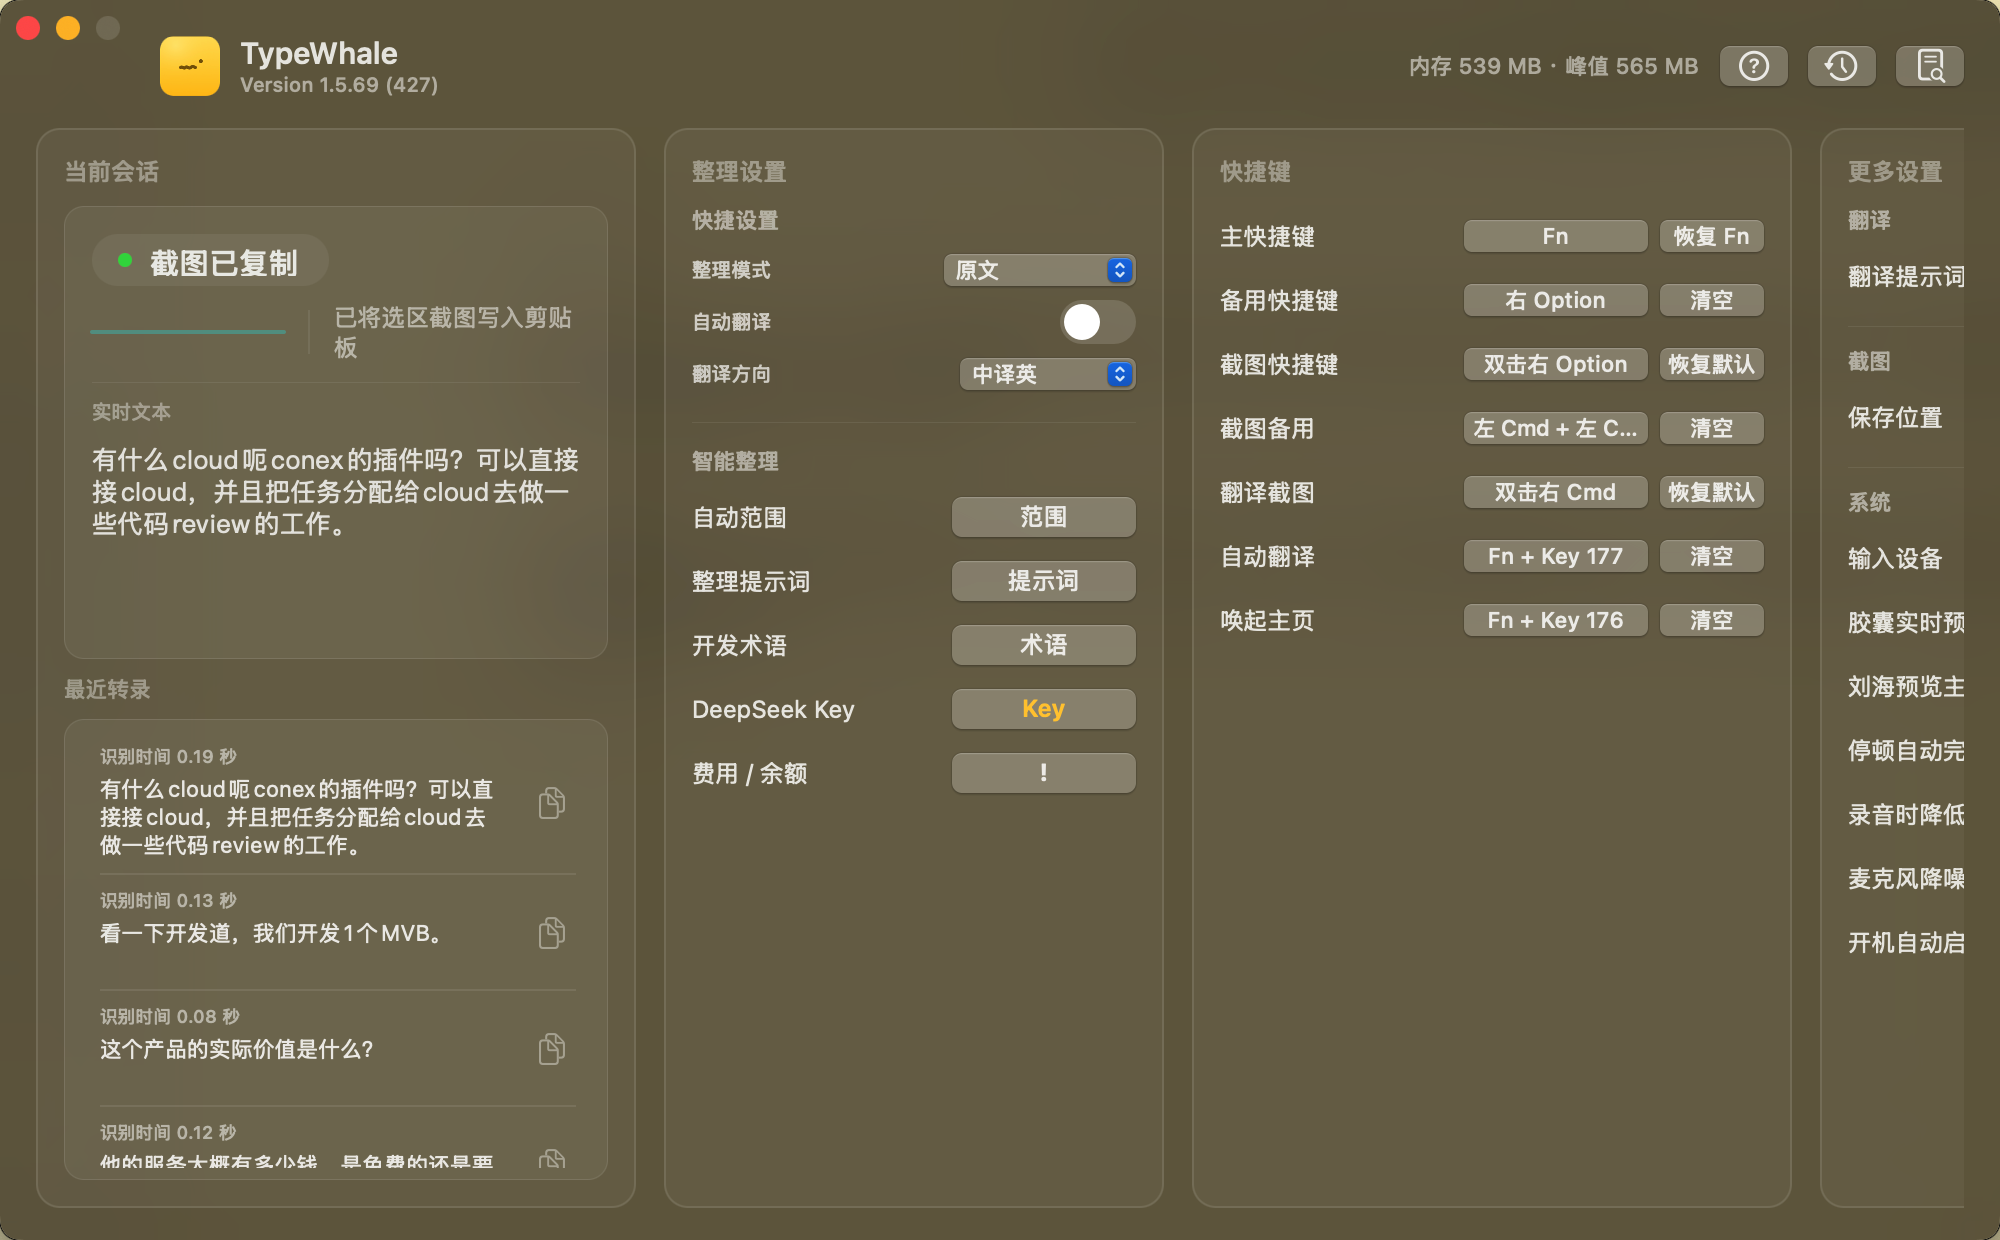Click the DeepSeek Key button

tap(1043, 709)
